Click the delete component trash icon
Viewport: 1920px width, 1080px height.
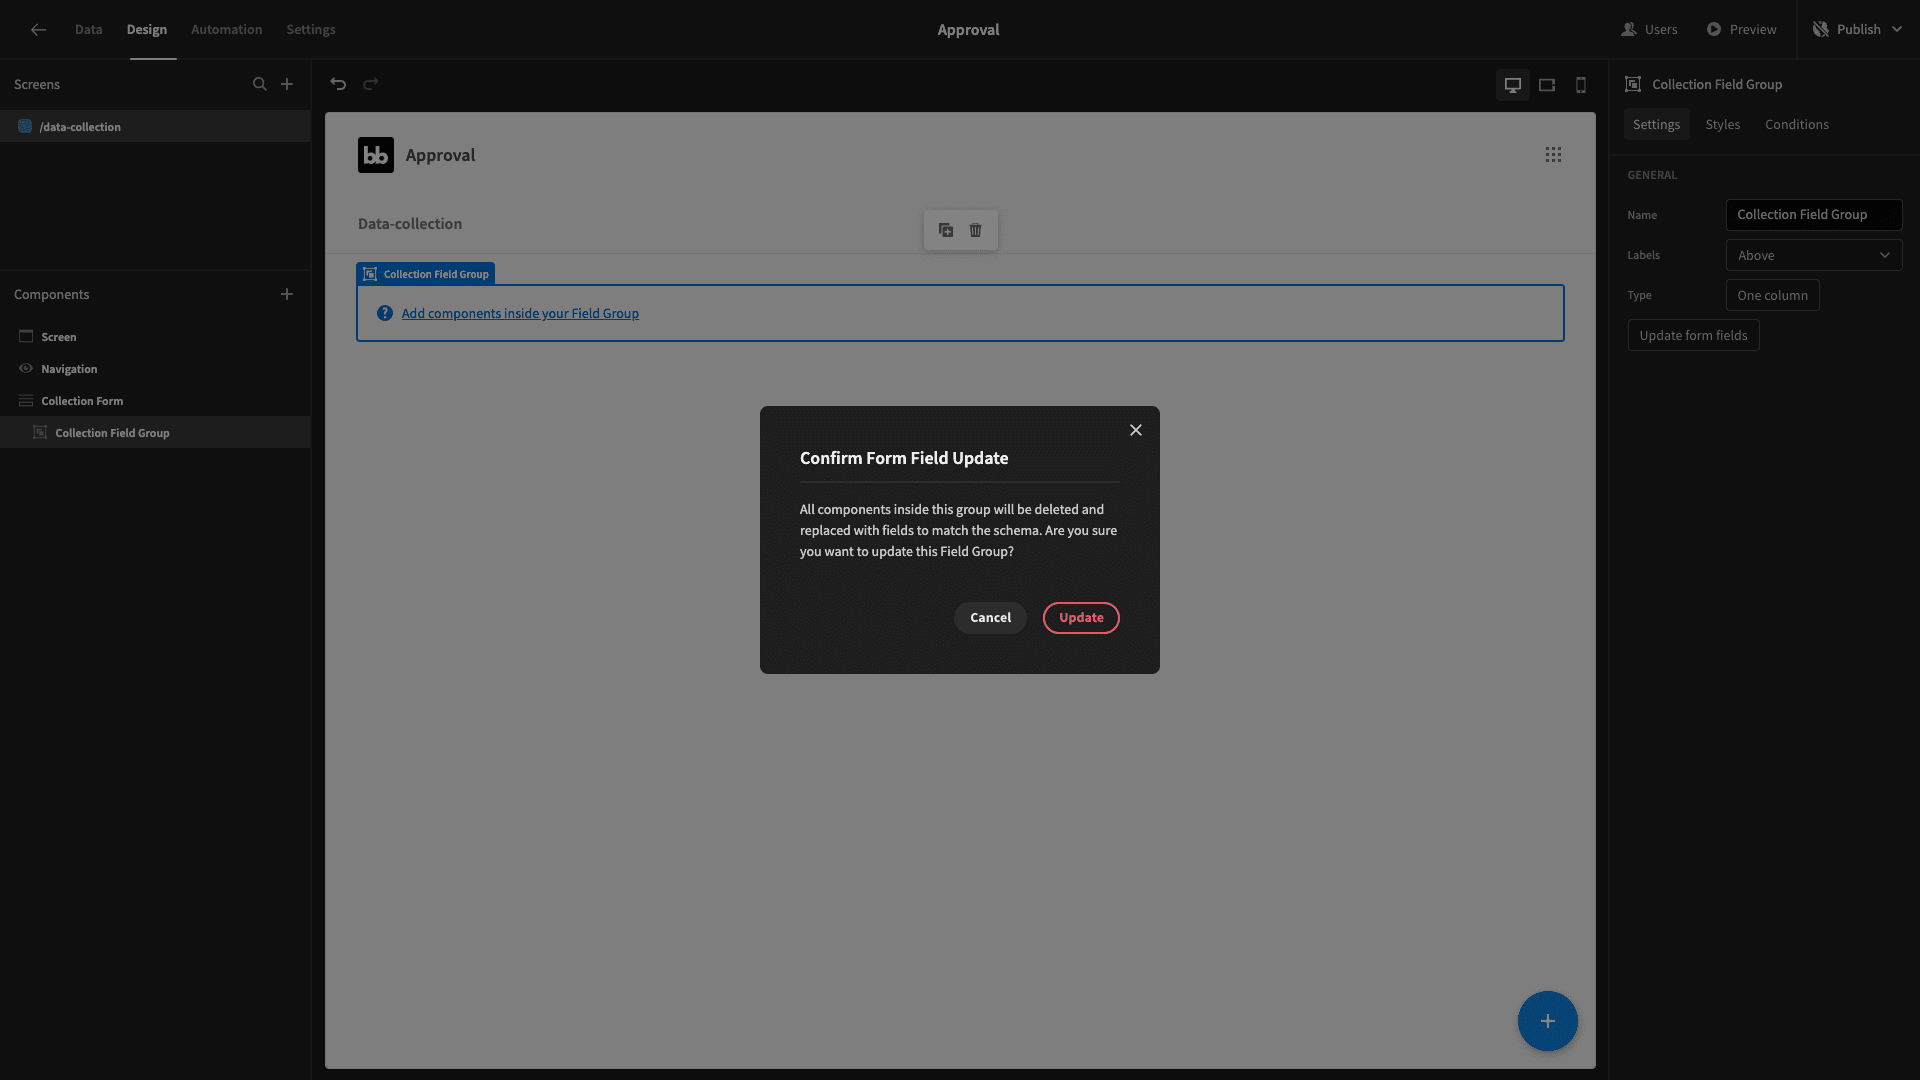pyautogui.click(x=976, y=229)
